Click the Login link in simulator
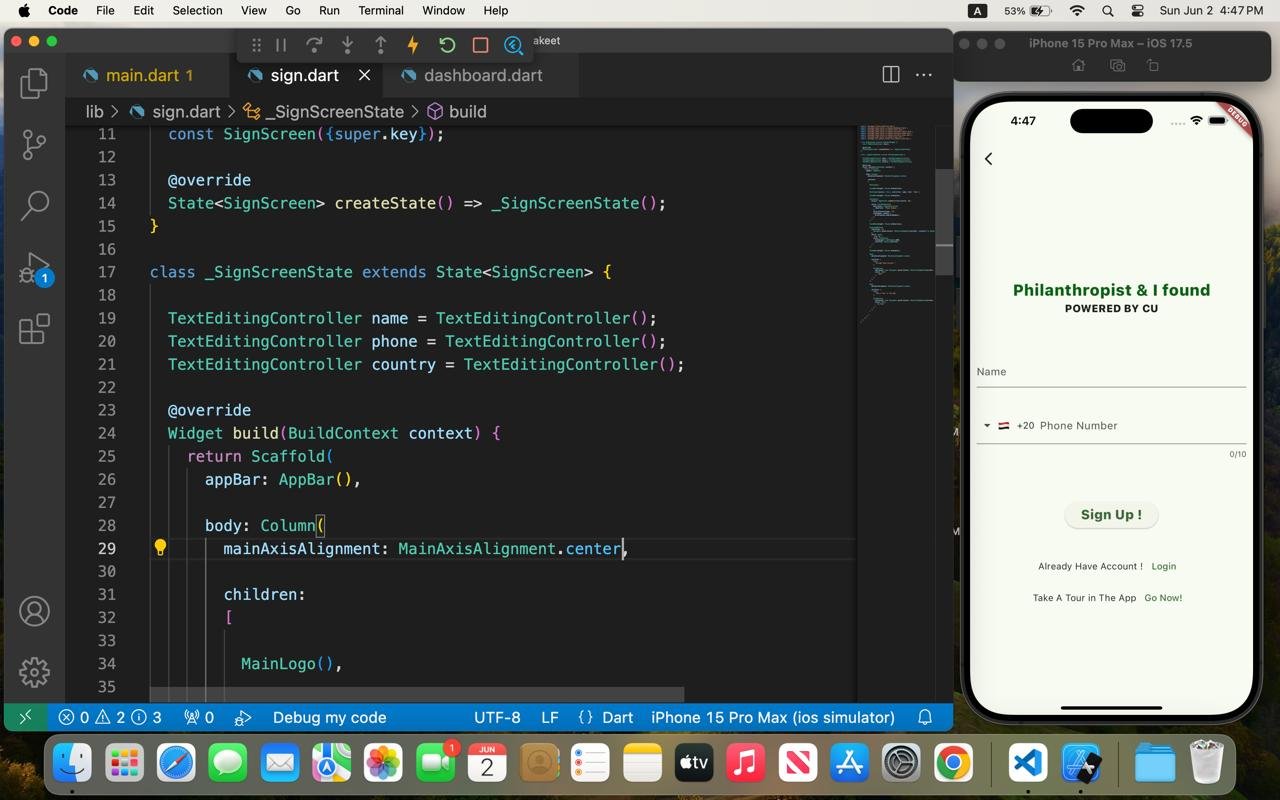The image size is (1280, 800). [x=1163, y=566]
